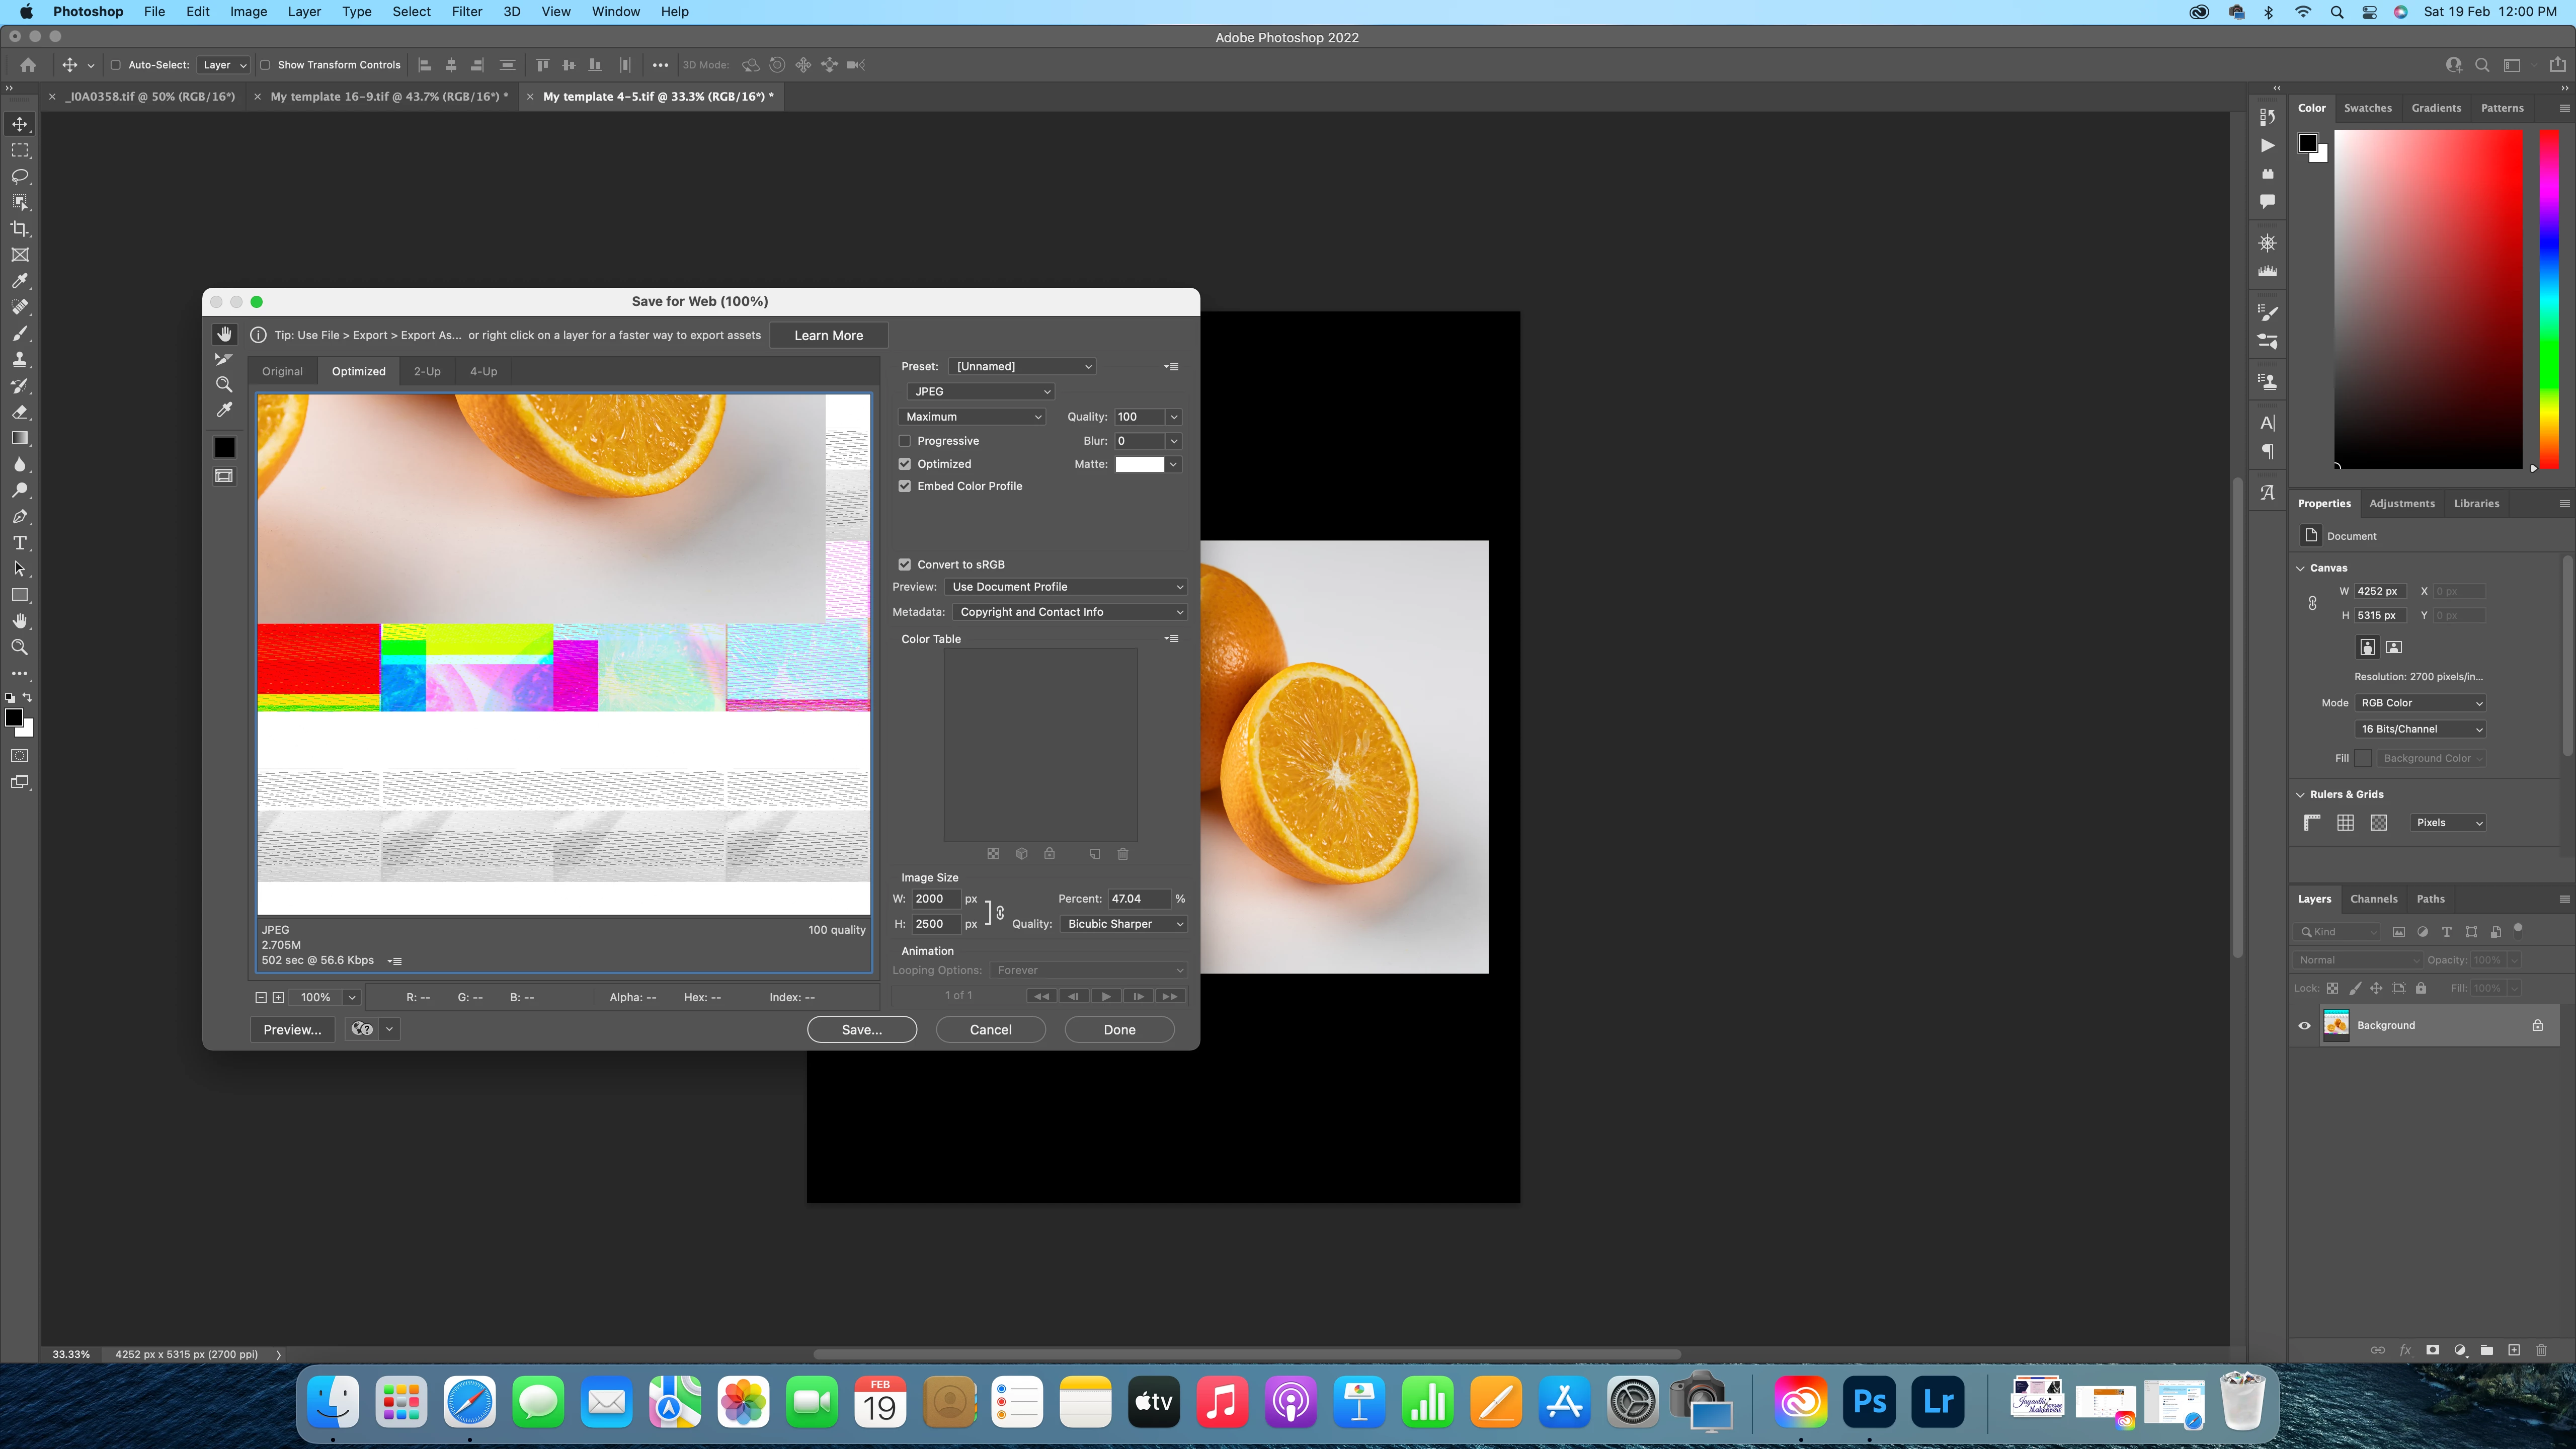Viewport: 2576px width, 1449px height.
Task: Select the Zoom tool in Save for Web dialog
Action: [x=224, y=385]
